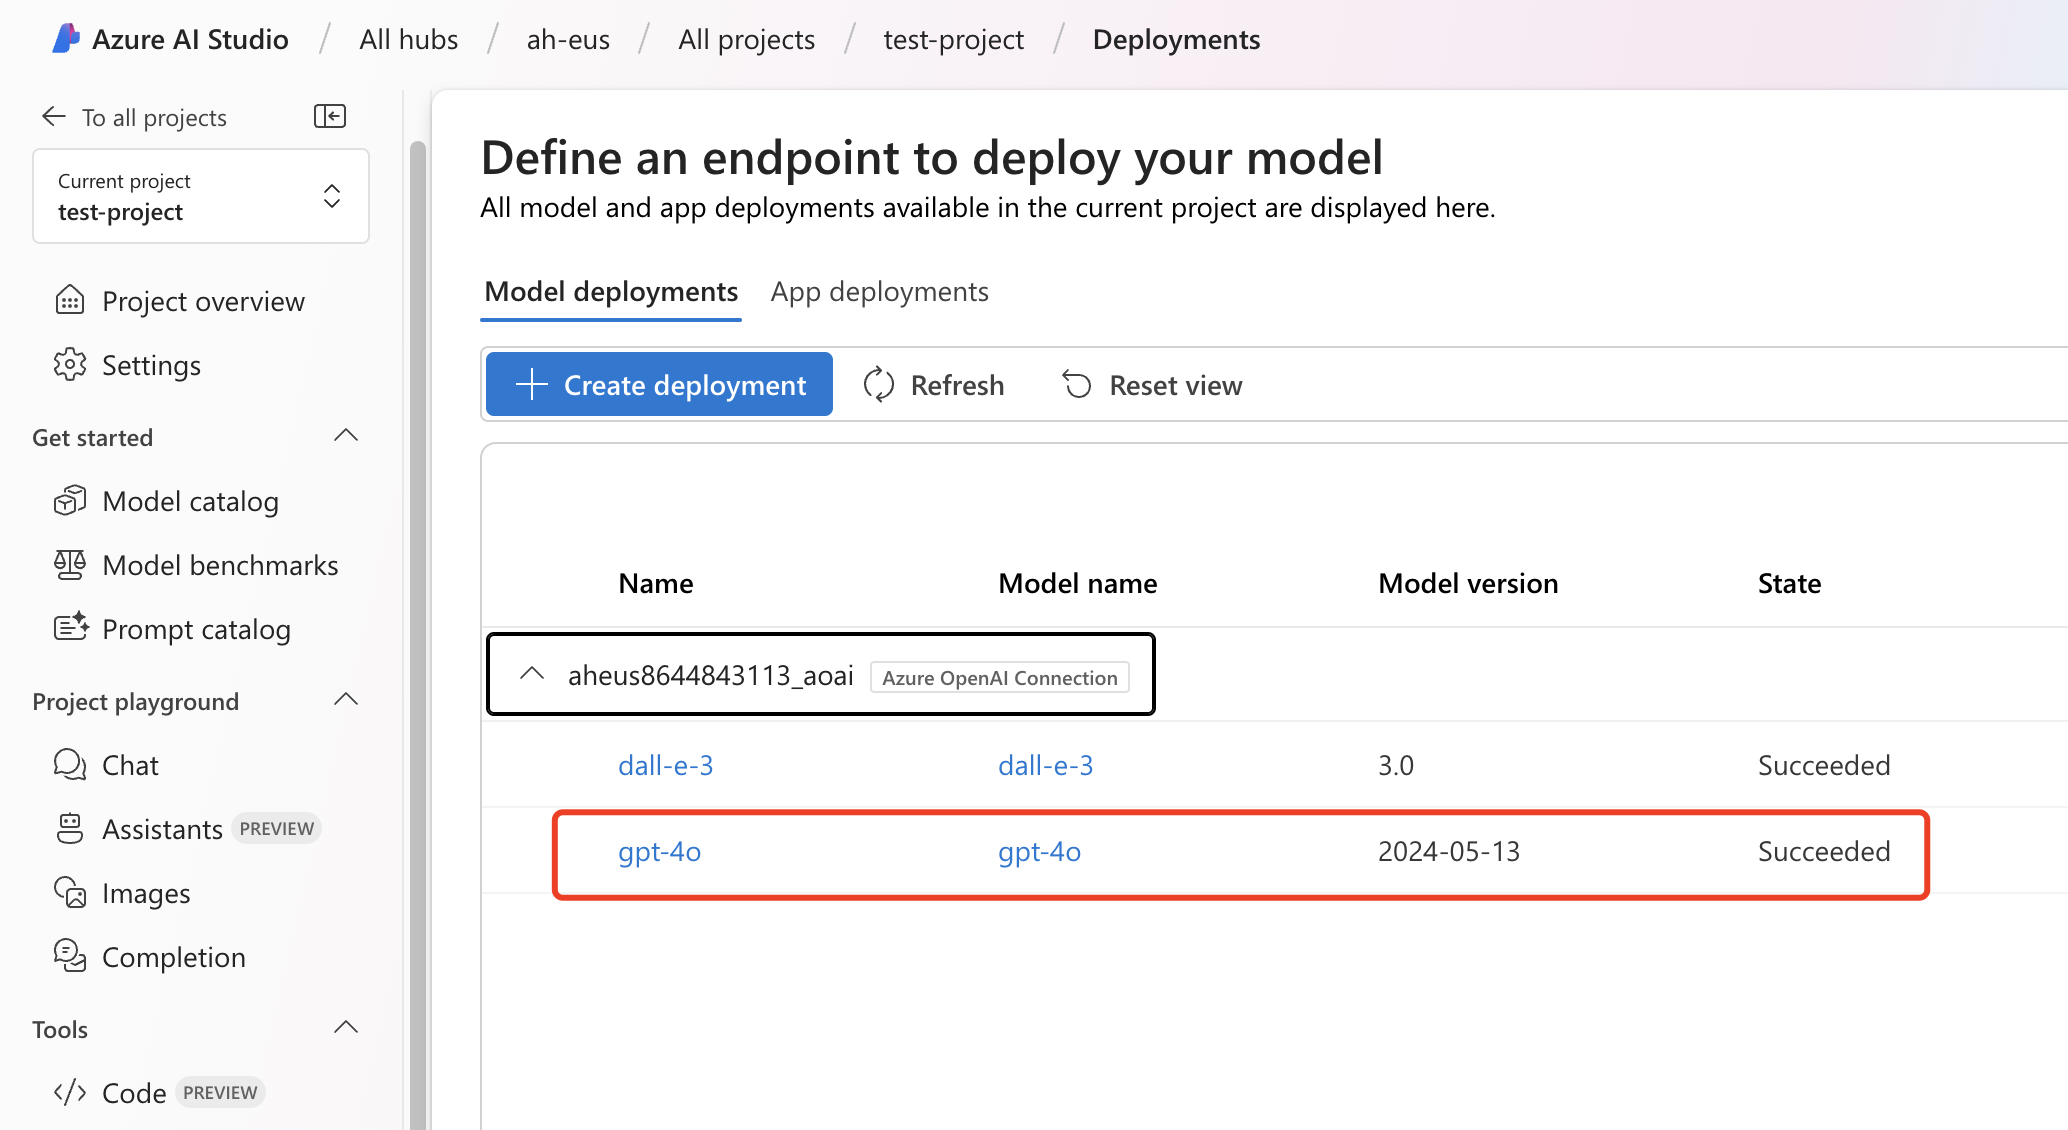Screen dimensions: 2068x1130
Task: Open the dall-e-3 deployment name link
Action: coord(665,765)
